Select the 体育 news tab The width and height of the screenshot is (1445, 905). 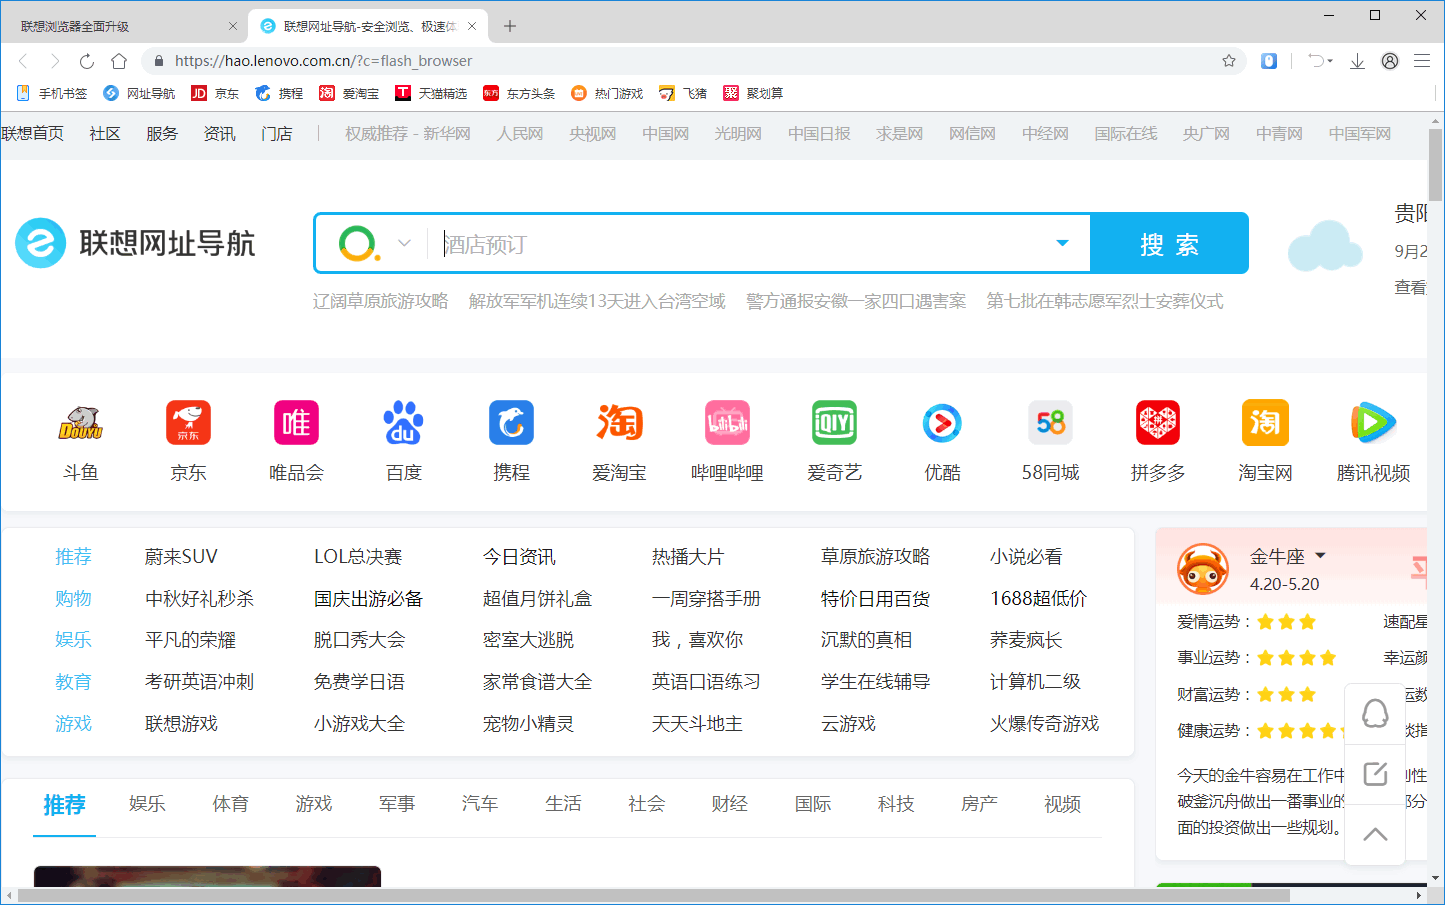pos(230,804)
